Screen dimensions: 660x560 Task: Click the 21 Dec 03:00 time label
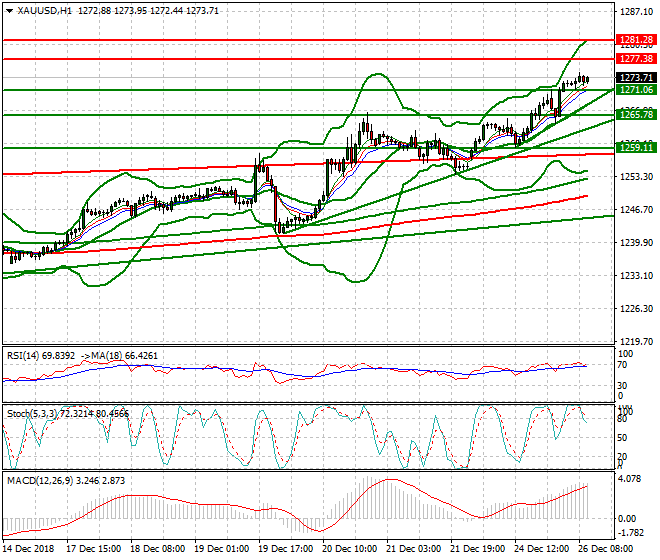click(x=413, y=549)
